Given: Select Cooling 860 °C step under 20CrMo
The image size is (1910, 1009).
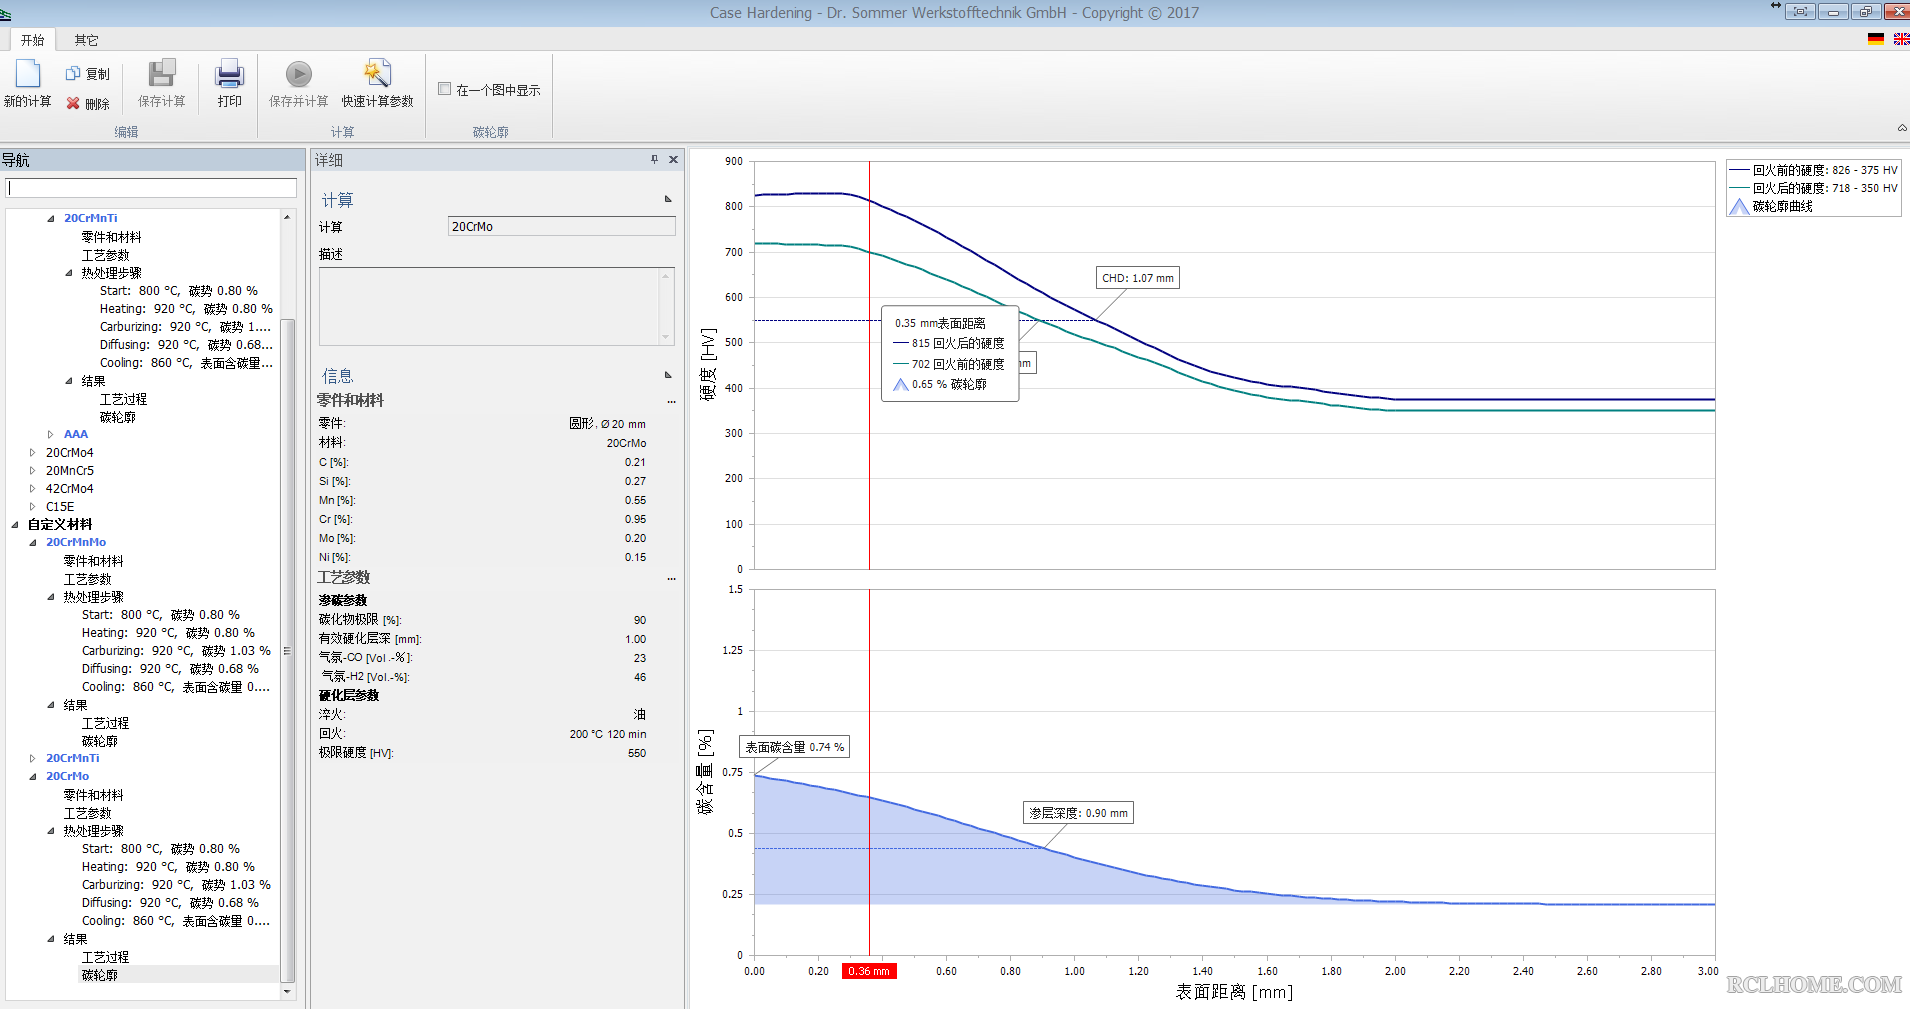Looking at the screenshot, I should pyautogui.click(x=175, y=920).
